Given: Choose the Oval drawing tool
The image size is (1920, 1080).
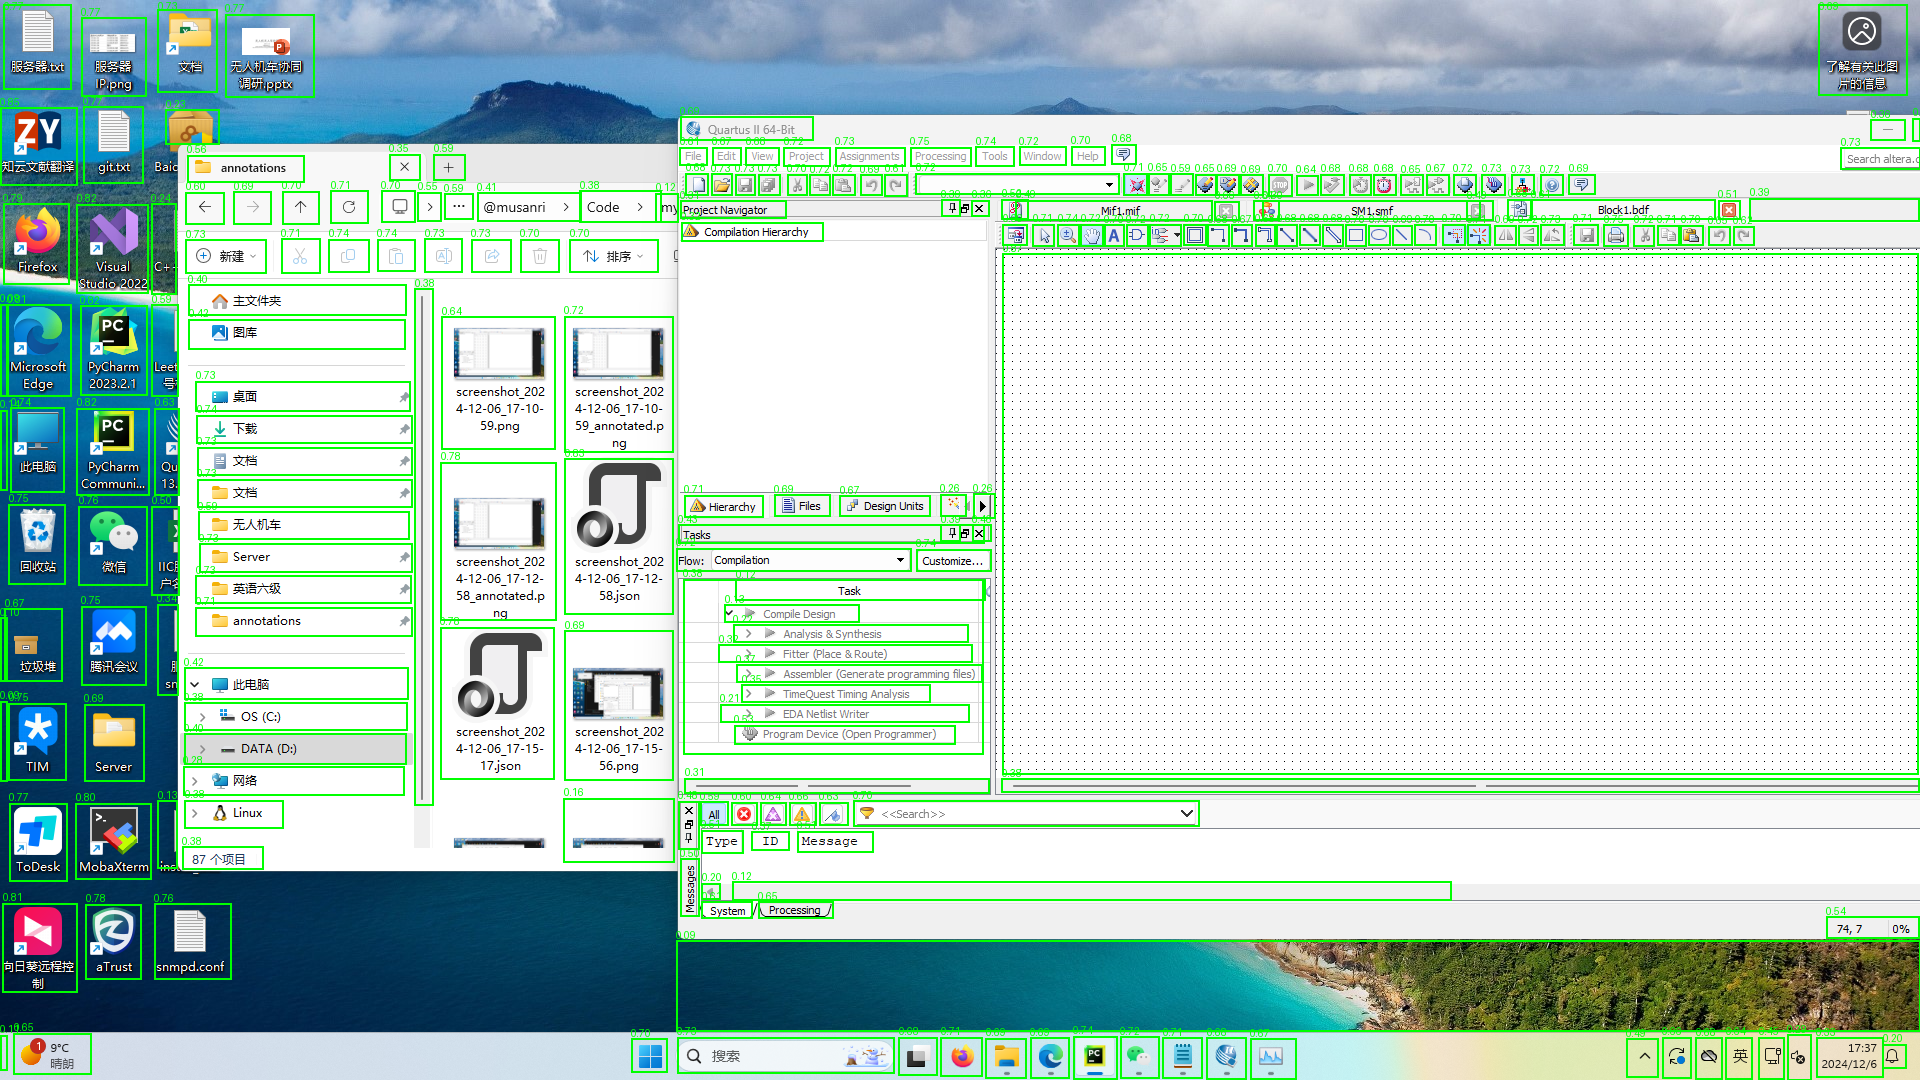Looking at the screenshot, I should point(1379,236).
